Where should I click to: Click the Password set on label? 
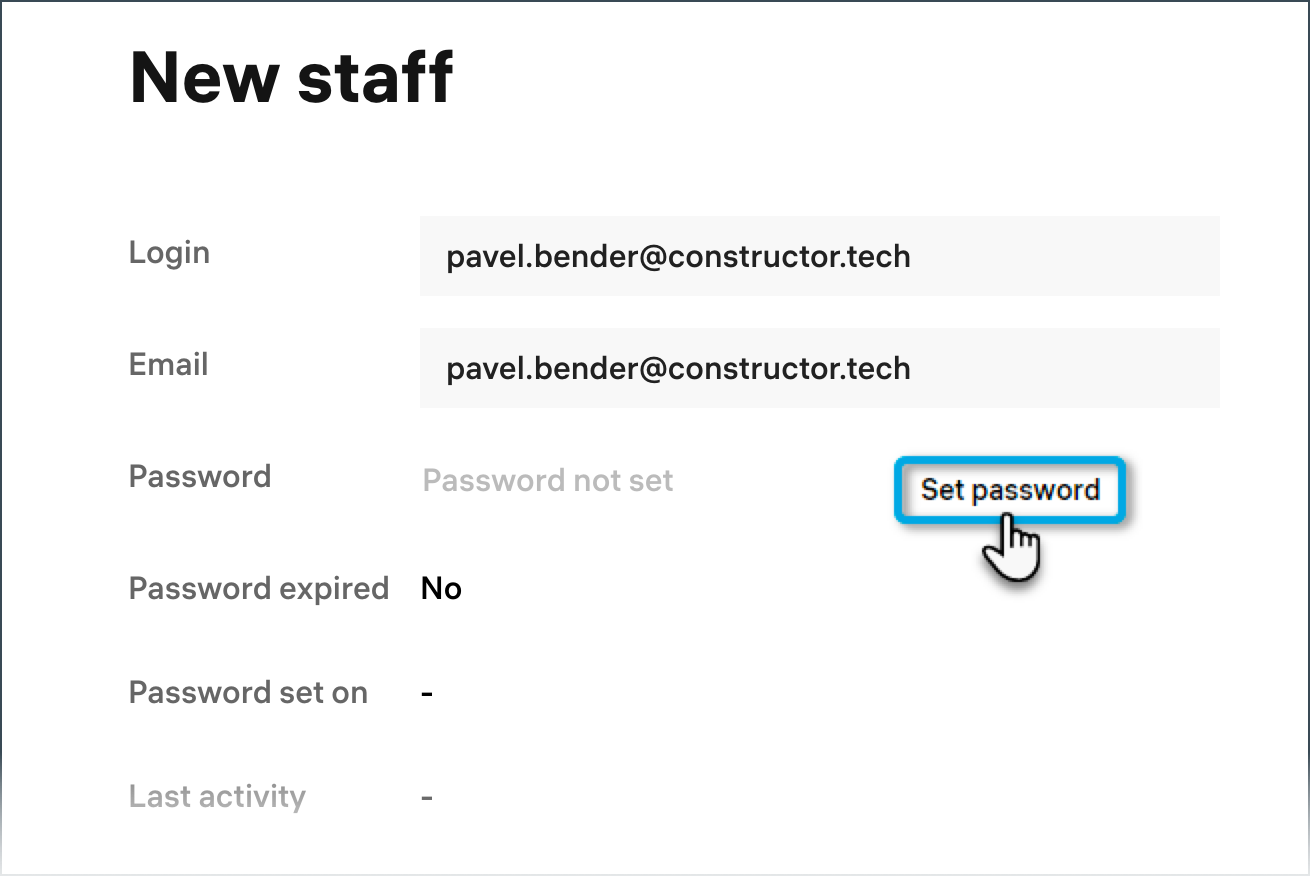[248, 693]
